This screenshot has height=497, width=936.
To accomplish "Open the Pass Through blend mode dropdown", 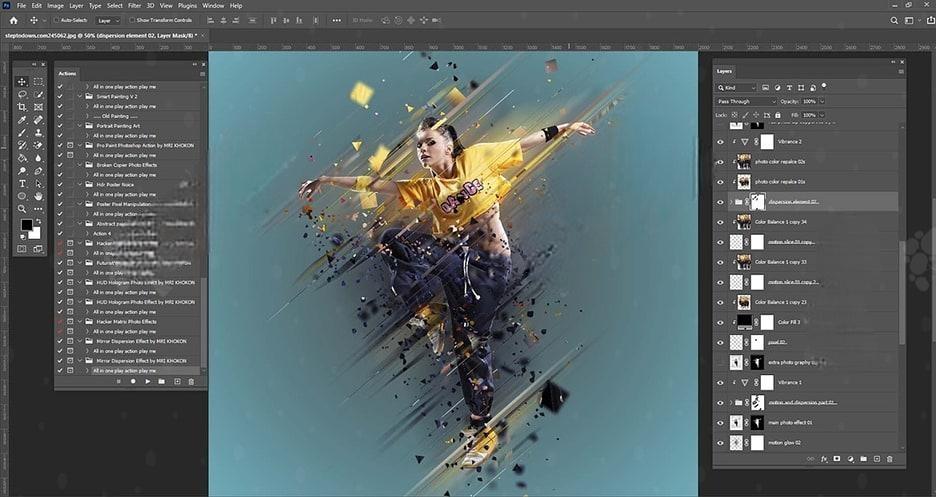I will (x=746, y=101).
